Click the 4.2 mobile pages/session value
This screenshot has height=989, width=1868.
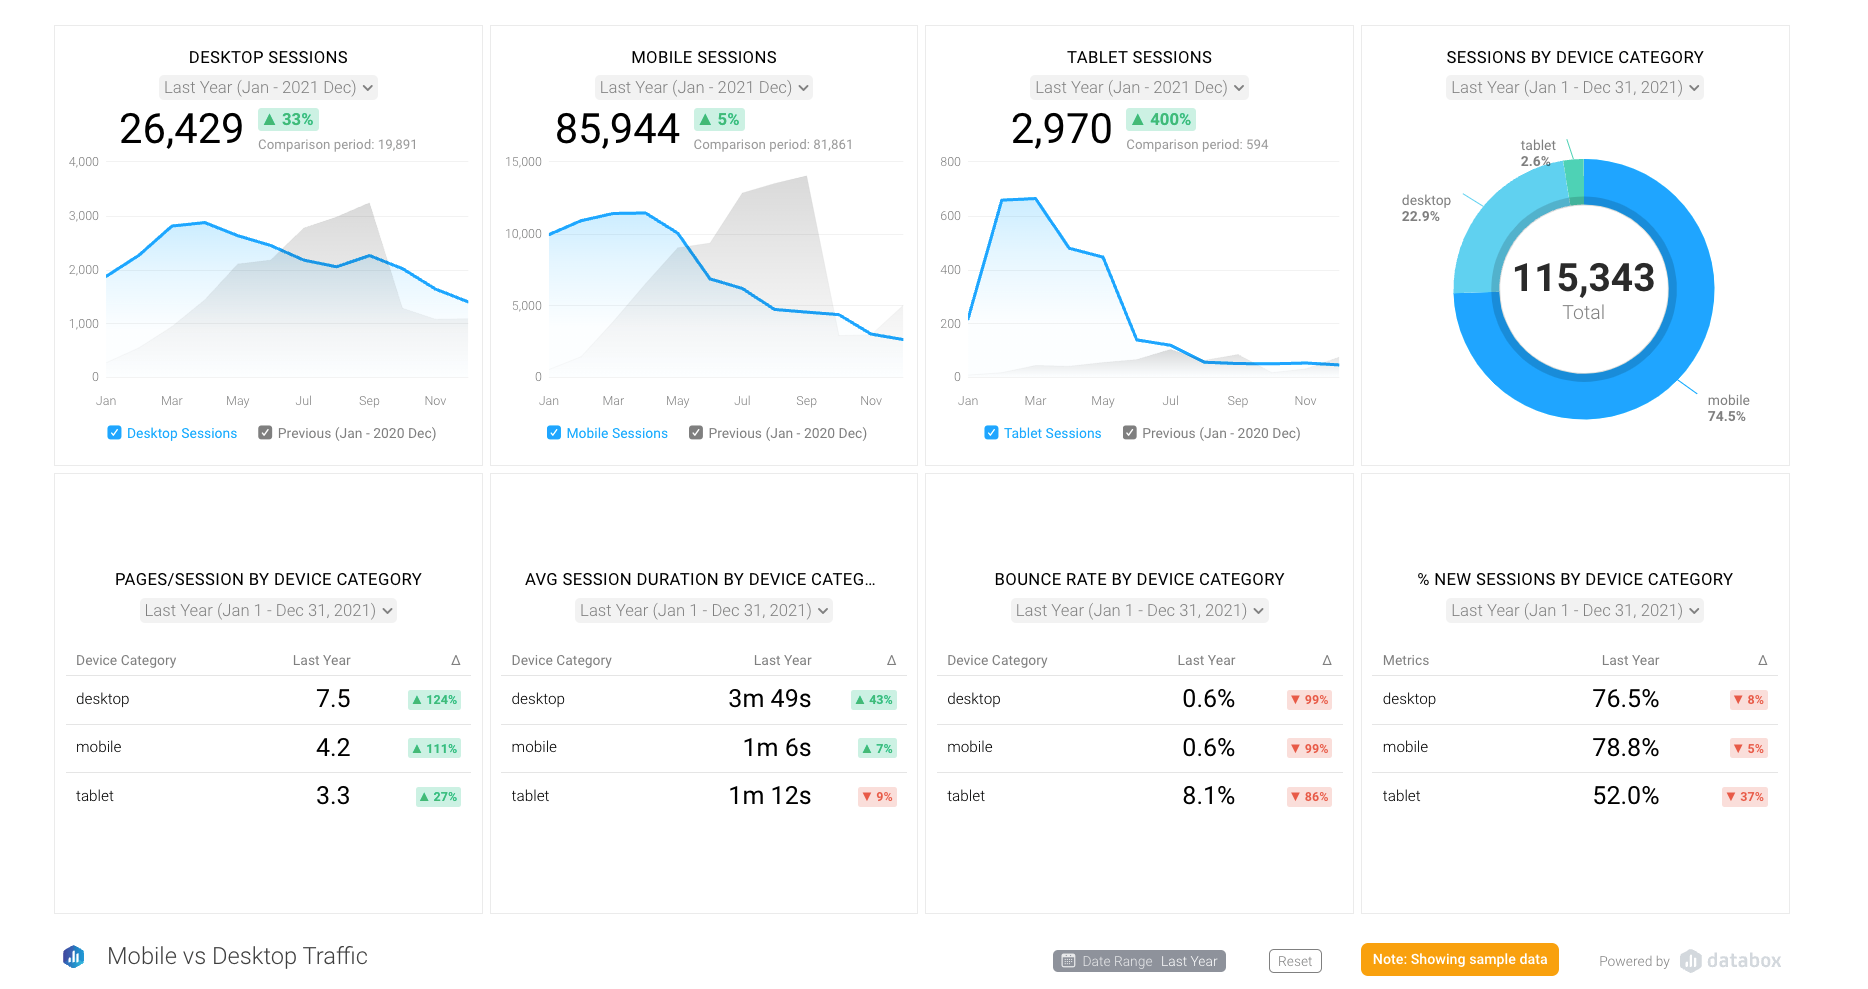(333, 748)
